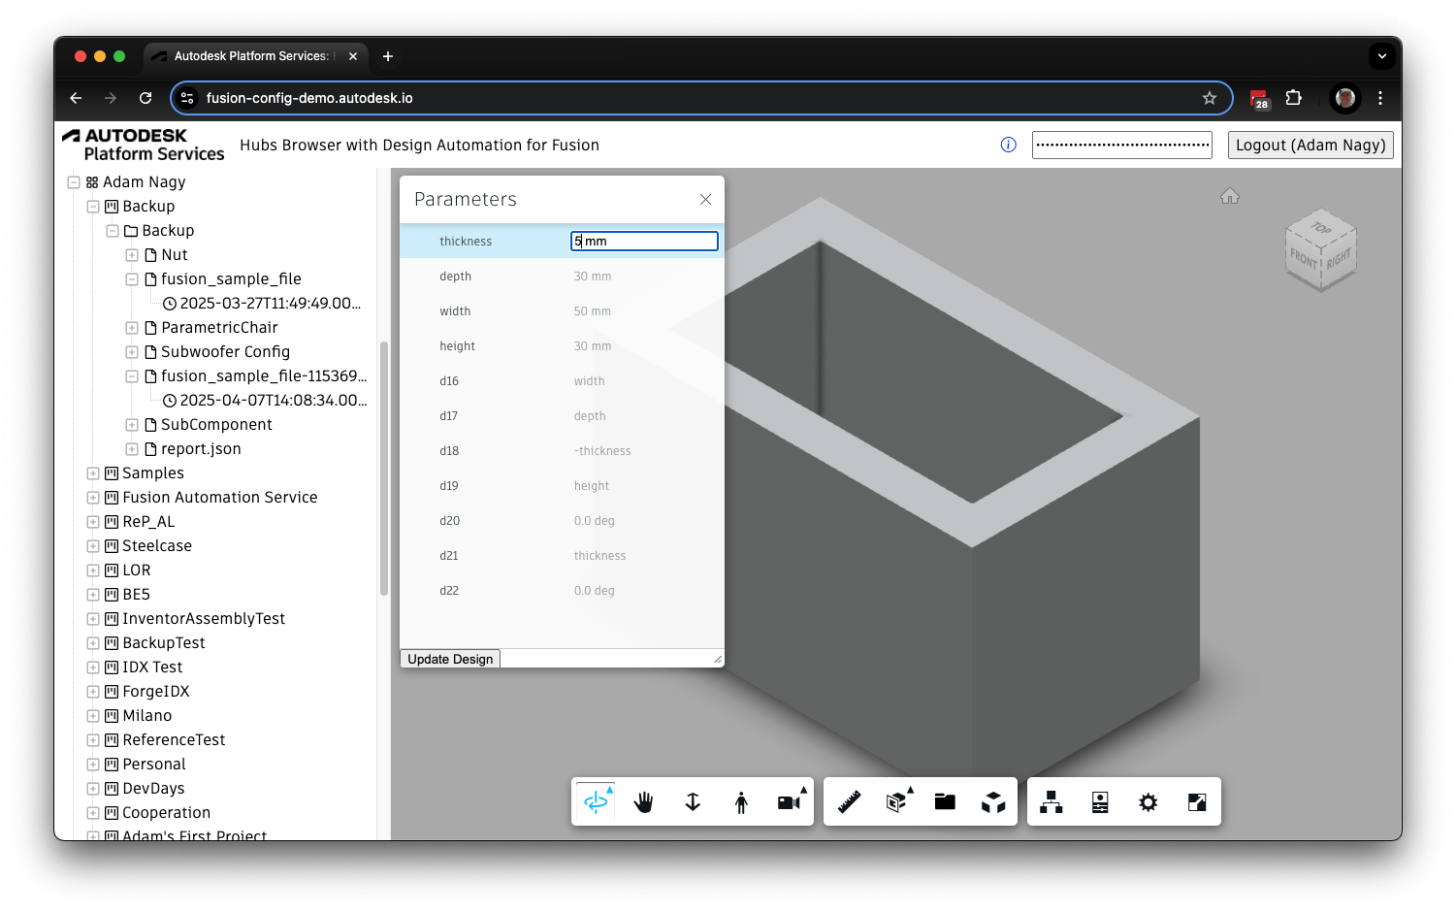Expand the Samples project node

pos(92,472)
